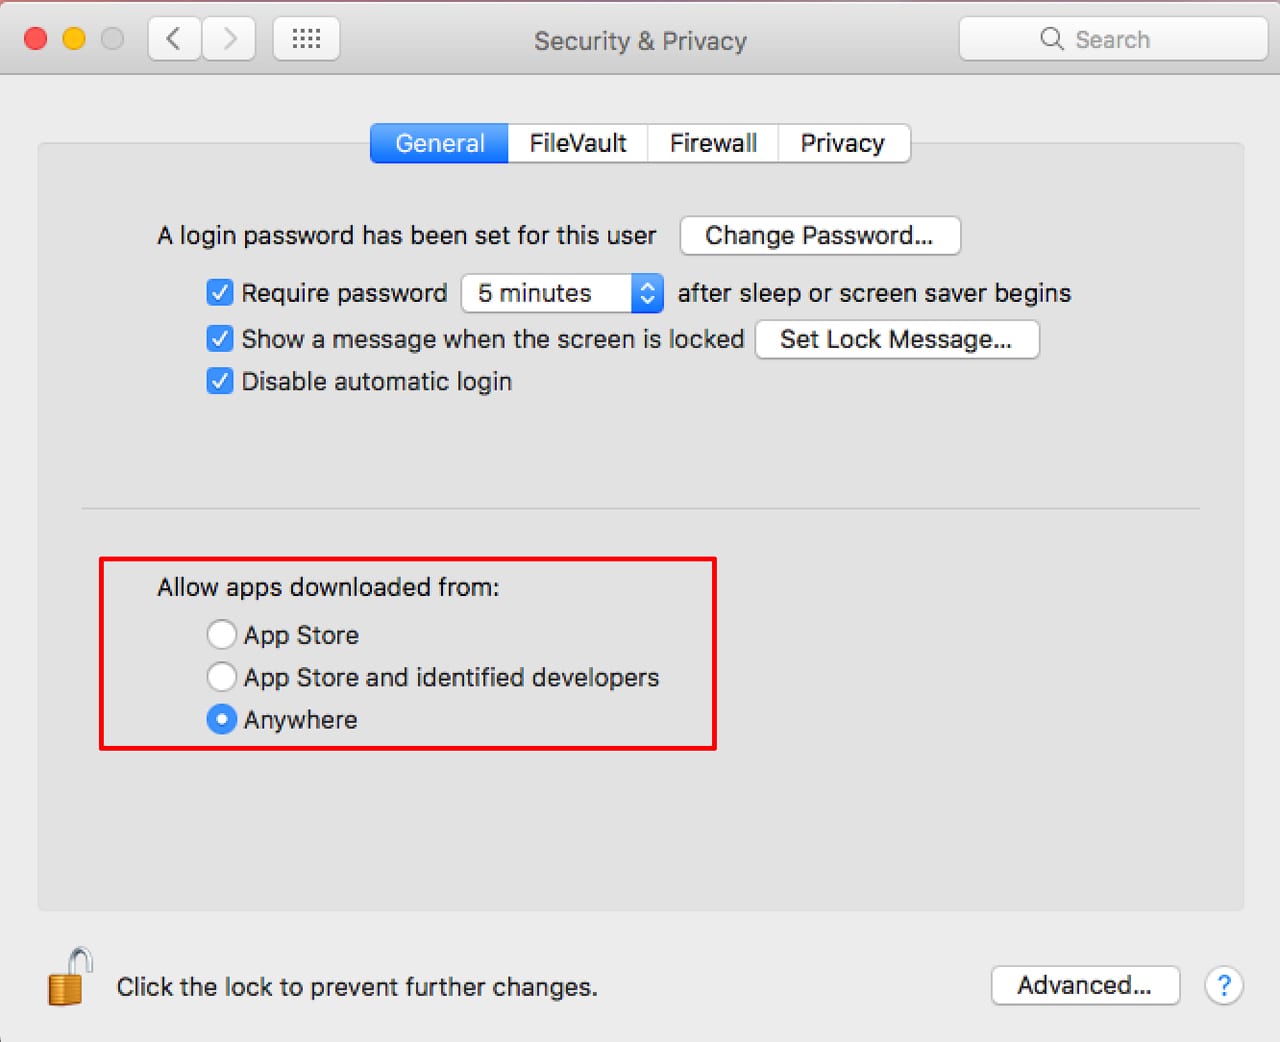This screenshot has height=1042, width=1280.
Task: Click the magnifying glass search icon
Action: click(x=1051, y=39)
